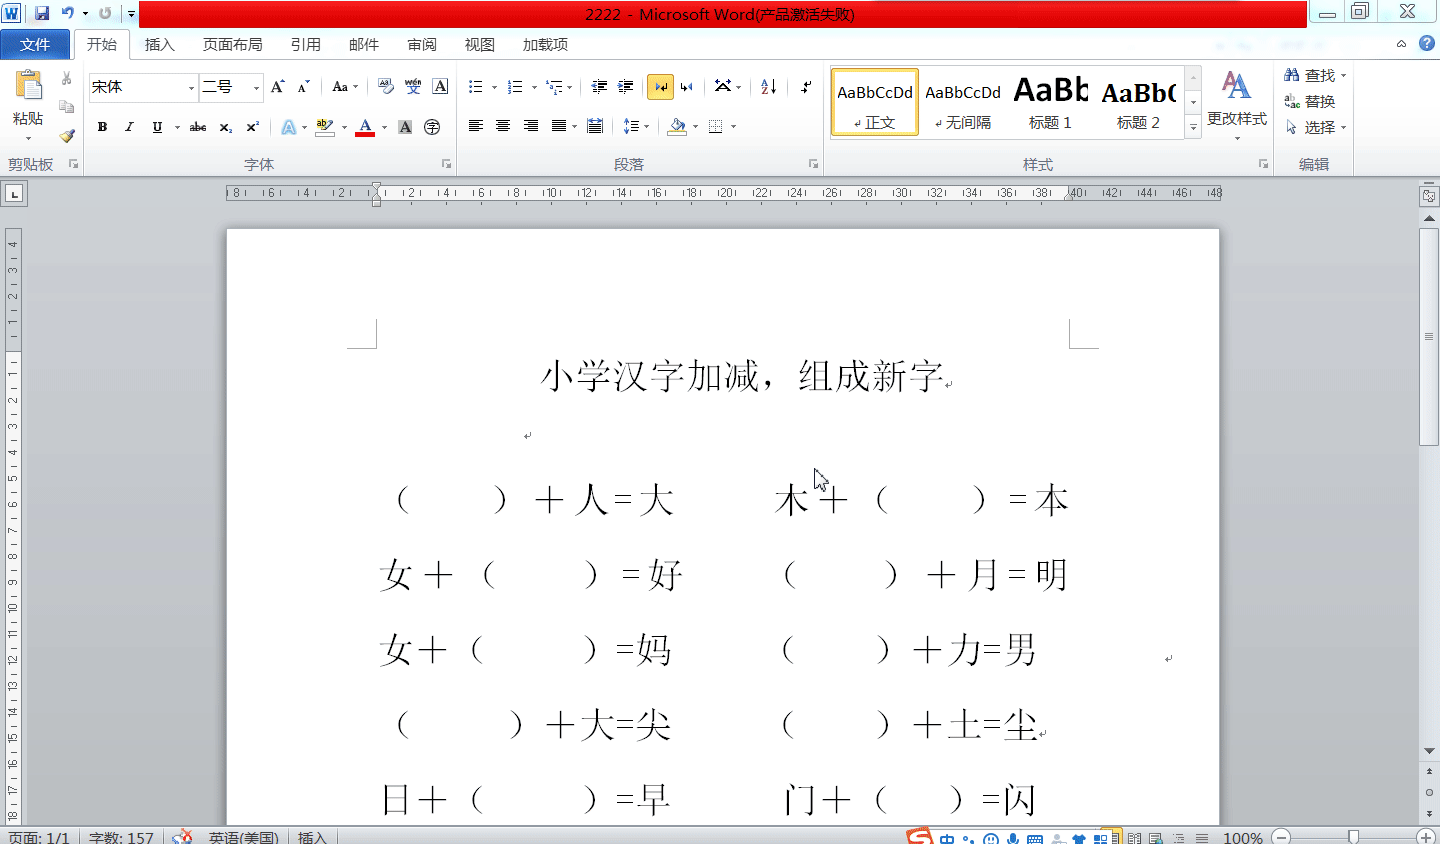The width and height of the screenshot is (1440, 844).
Task: Apply bullet list formatting
Action: pyautogui.click(x=476, y=87)
